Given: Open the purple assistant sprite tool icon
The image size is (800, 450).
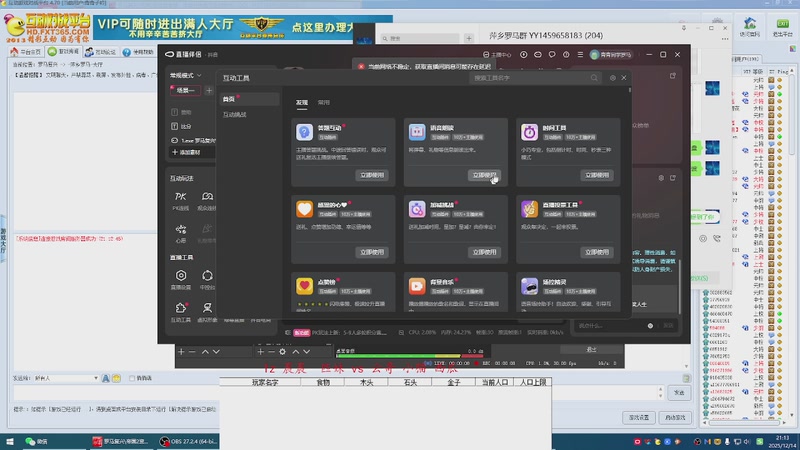Looking at the screenshot, I should click(529, 286).
